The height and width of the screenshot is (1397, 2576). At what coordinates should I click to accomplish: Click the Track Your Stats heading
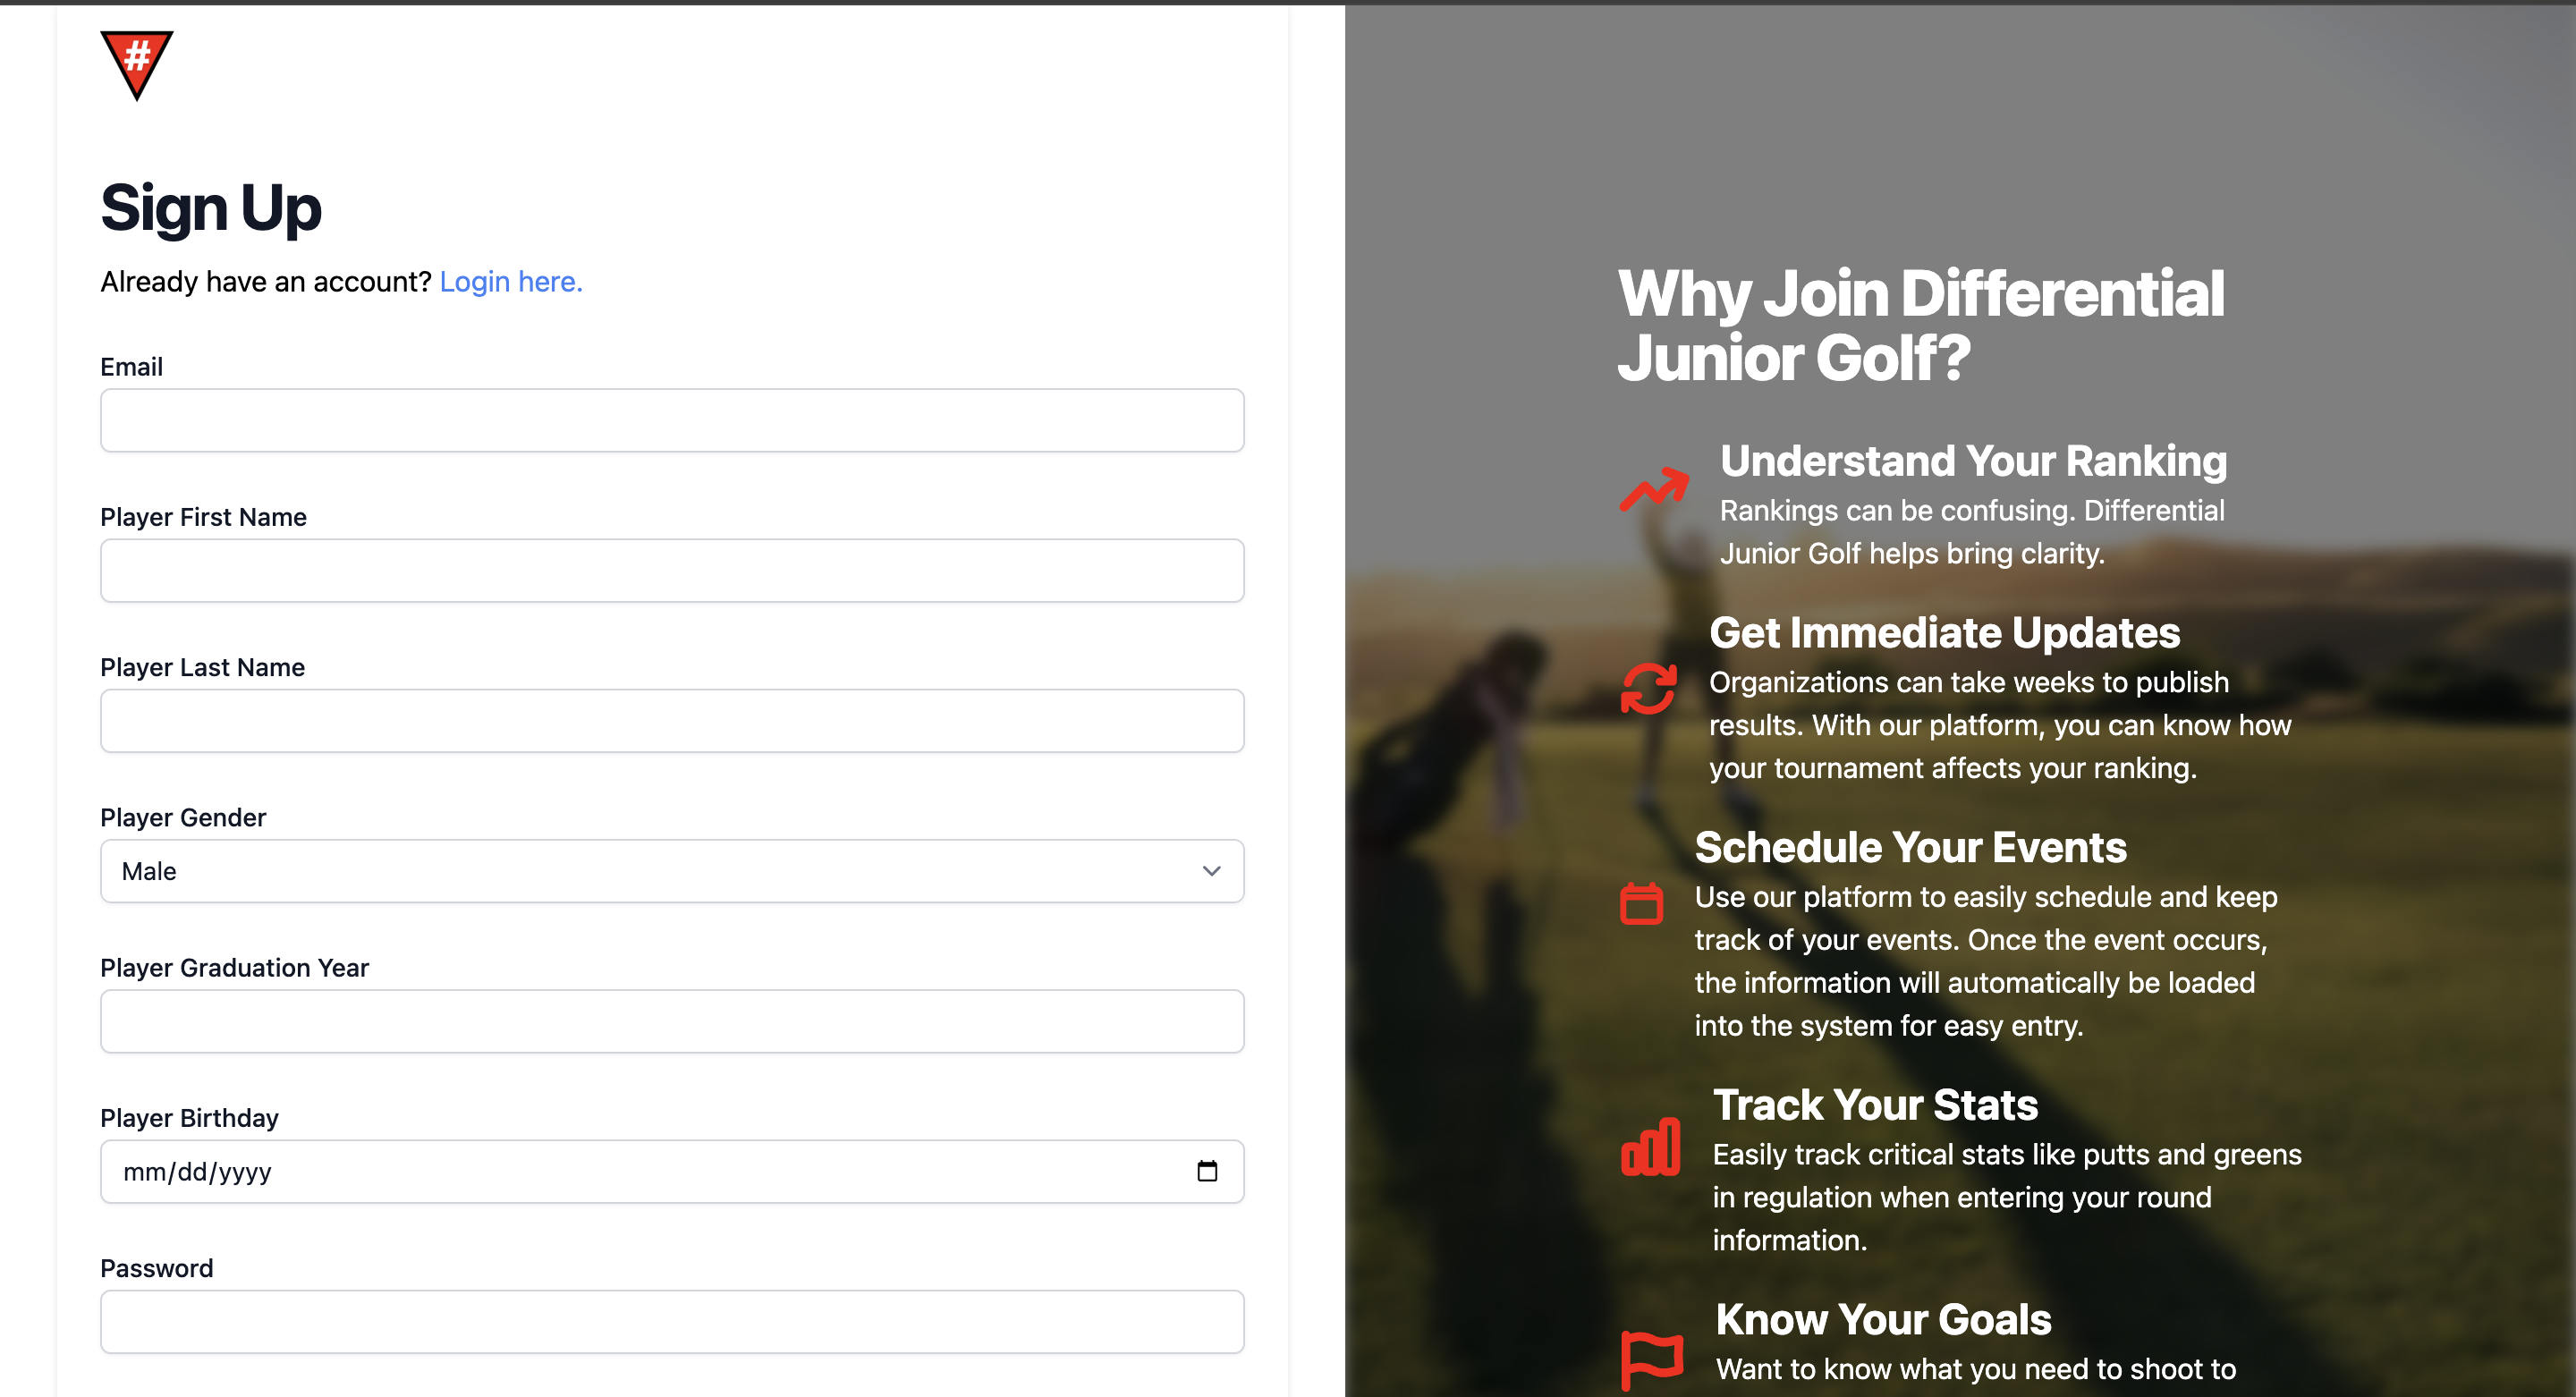pos(1875,1105)
